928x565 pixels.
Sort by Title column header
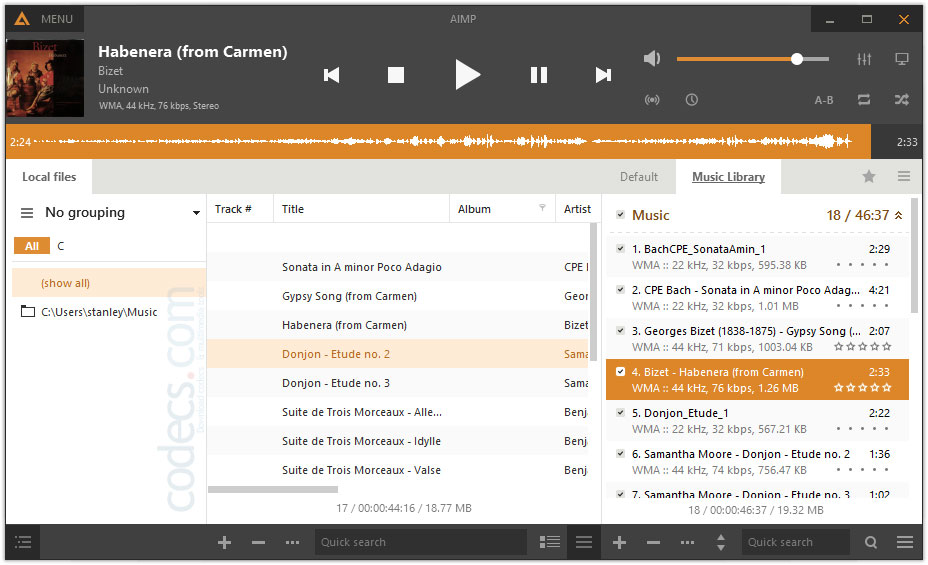pos(361,209)
